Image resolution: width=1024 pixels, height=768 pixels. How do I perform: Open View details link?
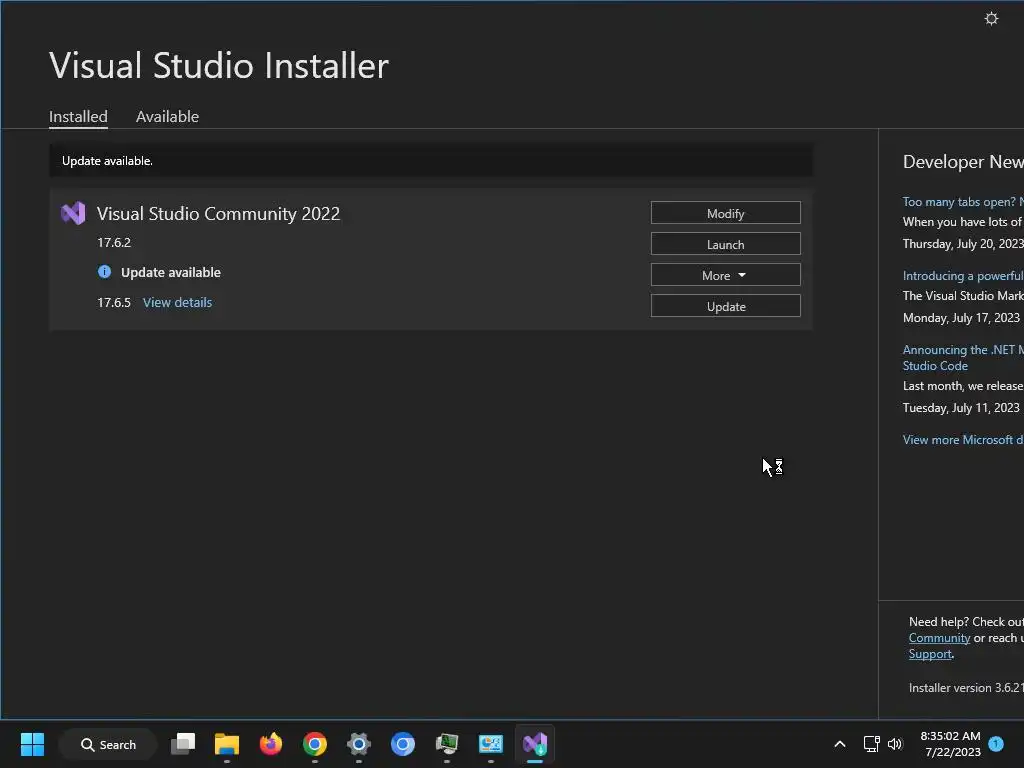coord(178,302)
